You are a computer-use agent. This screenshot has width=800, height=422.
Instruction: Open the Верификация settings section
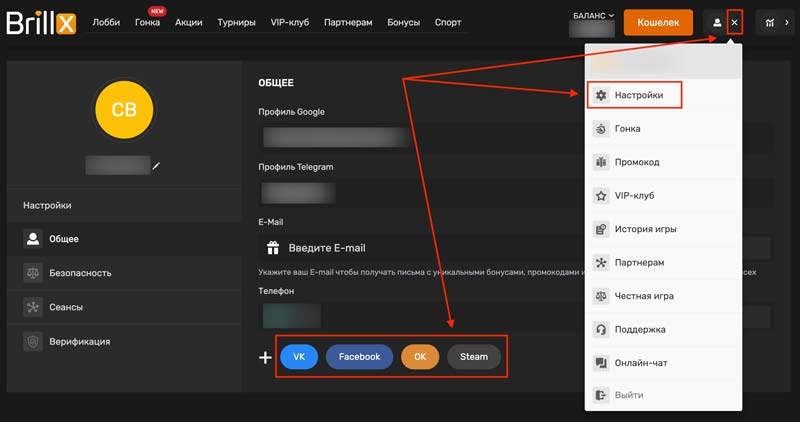tap(80, 341)
